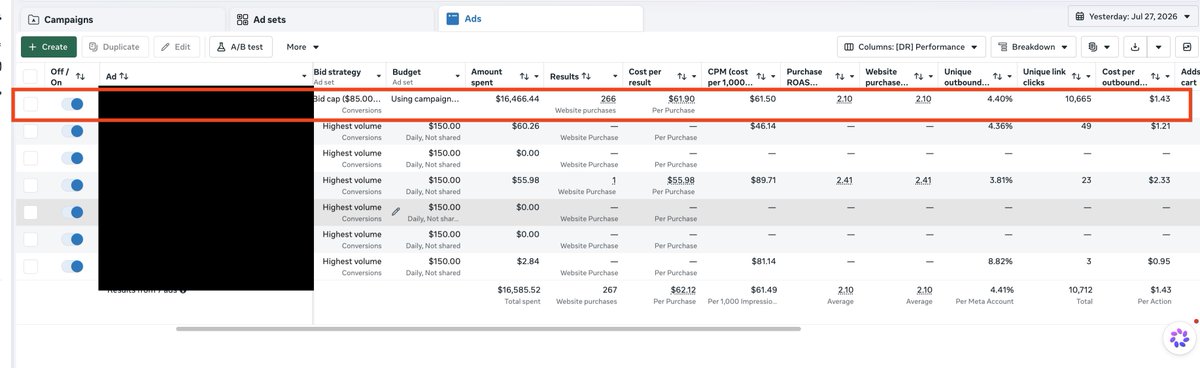Open the Amount spent column menu arrow

point(537,76)
